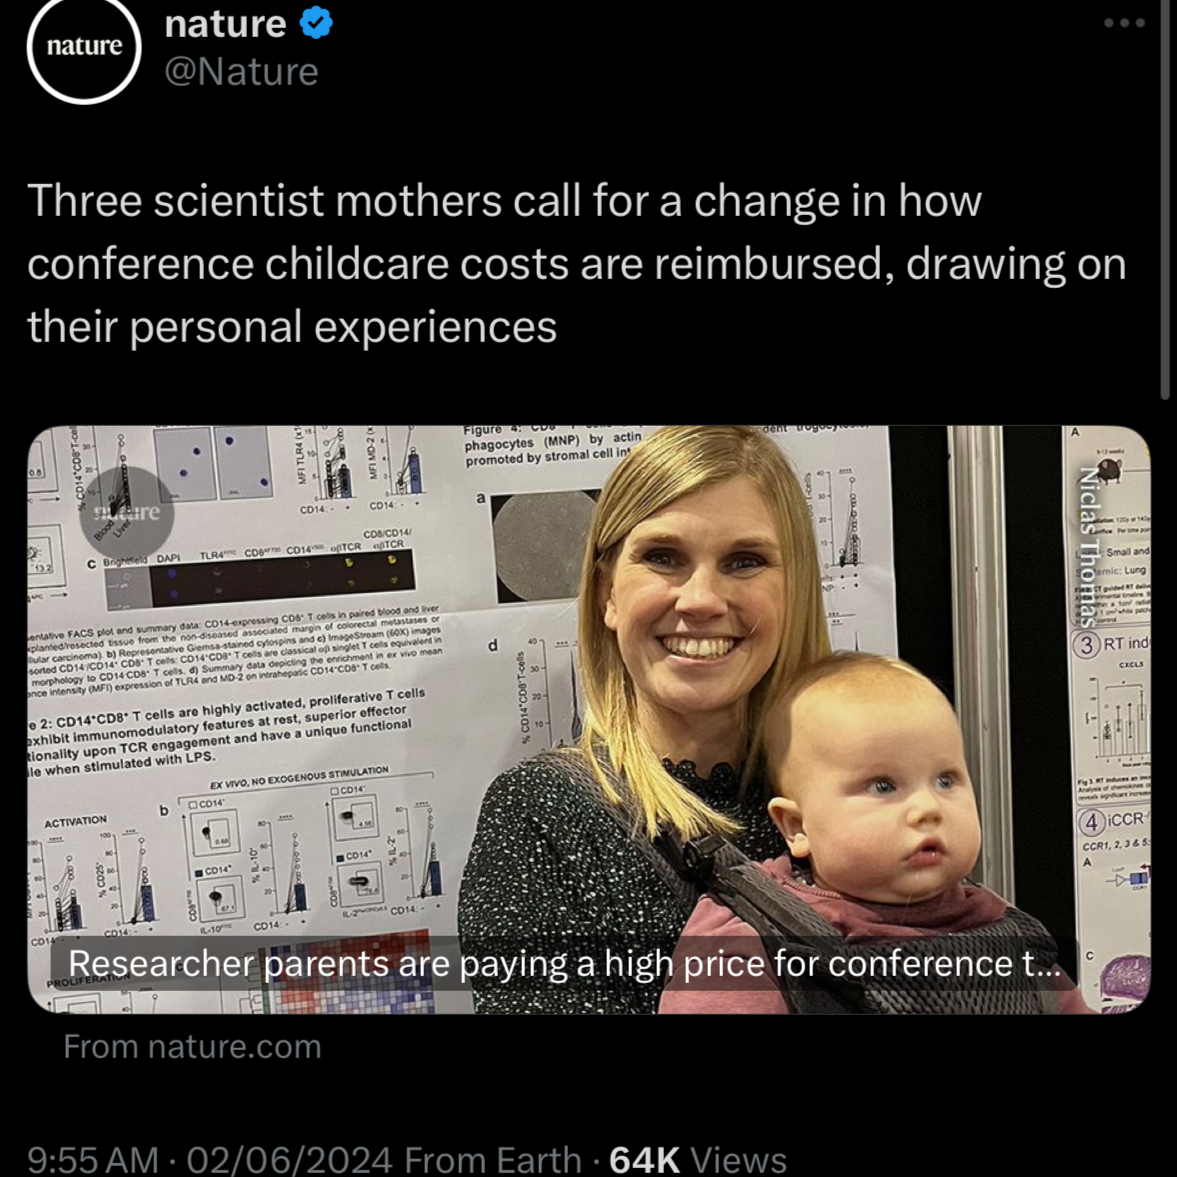The image size is (1177, 1177).
Task: Click the 02/06/2024 post date
Action: pos(289,1159)
